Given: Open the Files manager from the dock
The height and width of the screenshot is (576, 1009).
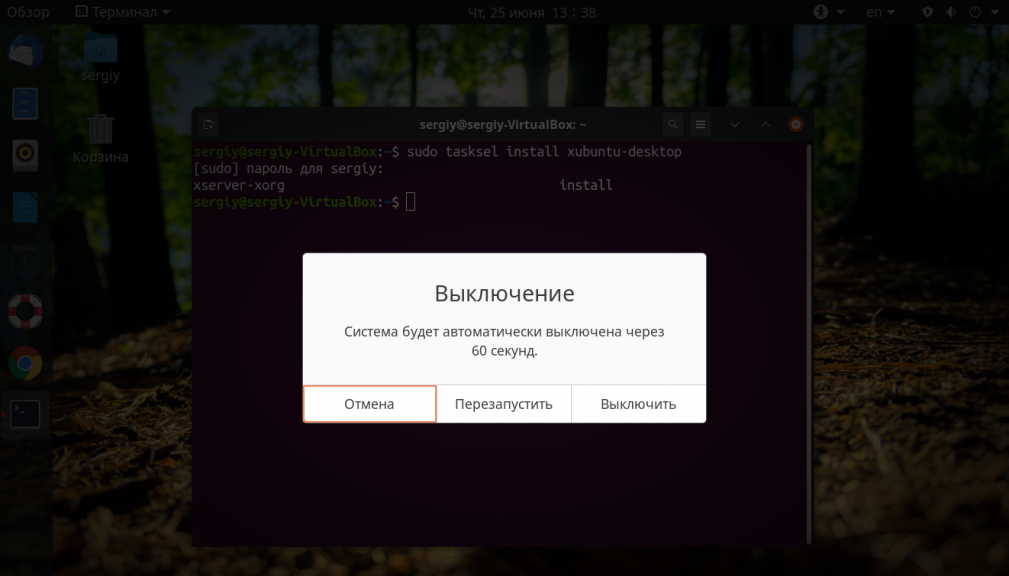Looking at the screenshot, I should [25, 104].
